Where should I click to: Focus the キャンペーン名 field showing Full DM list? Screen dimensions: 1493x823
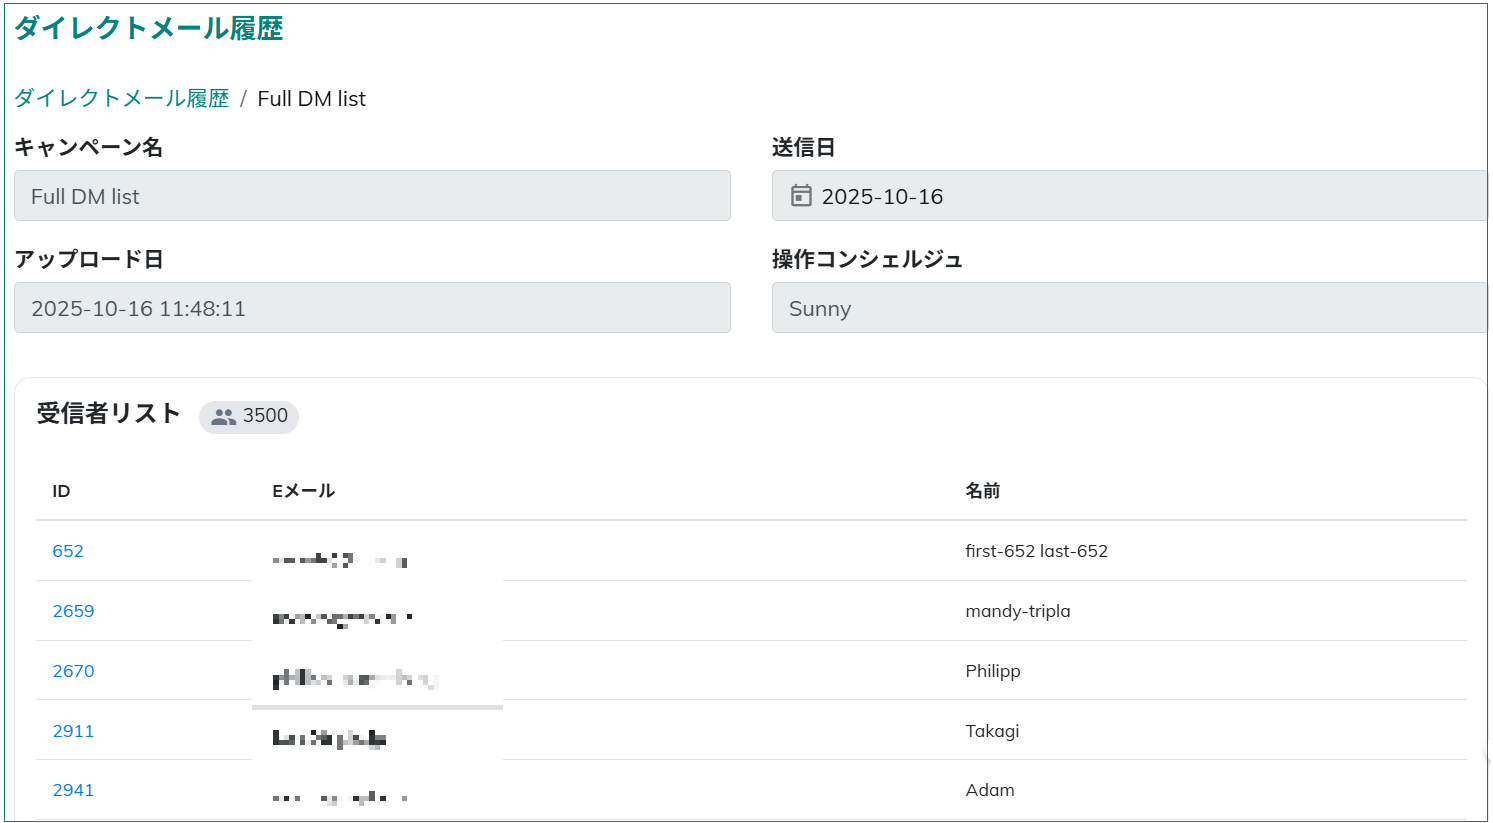(x=372, y=196)
